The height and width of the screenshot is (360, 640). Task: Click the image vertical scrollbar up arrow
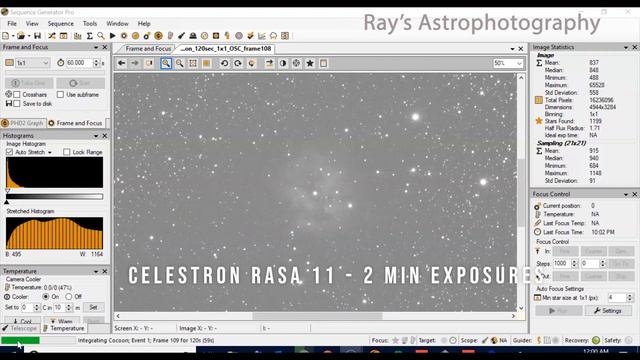[x=521, y=78]
